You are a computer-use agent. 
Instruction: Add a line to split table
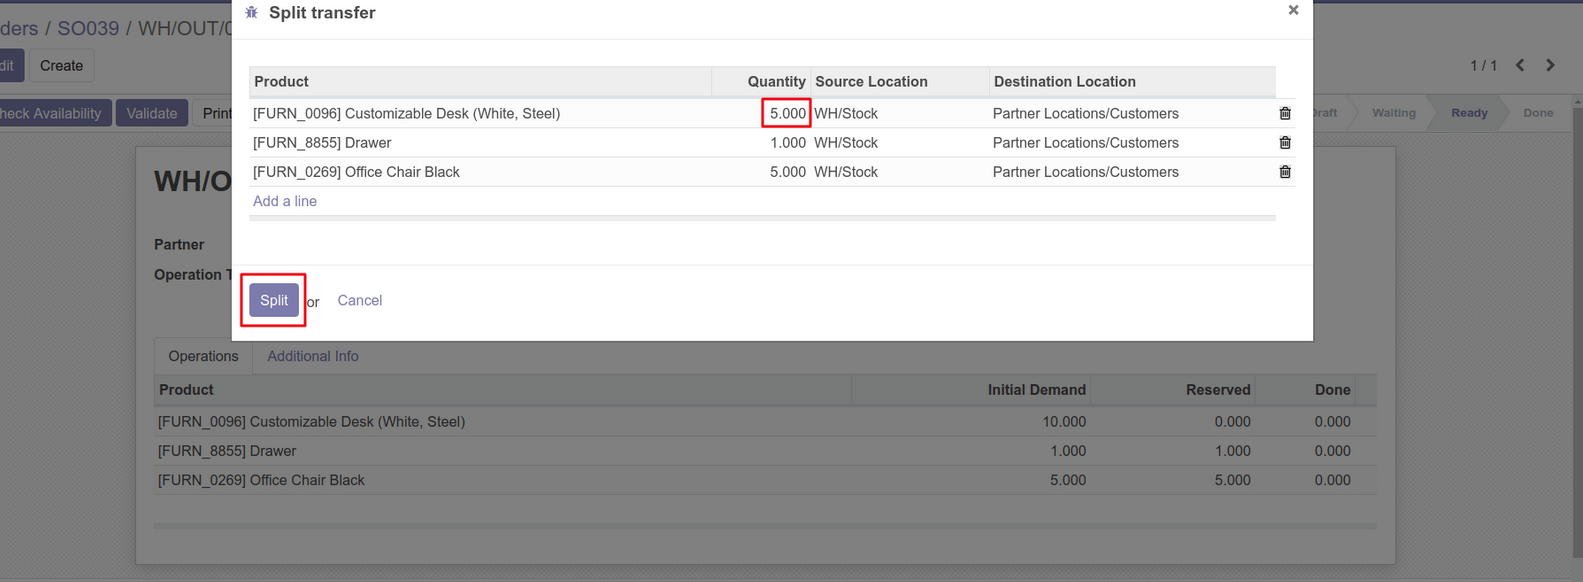(x=284, y=201)
